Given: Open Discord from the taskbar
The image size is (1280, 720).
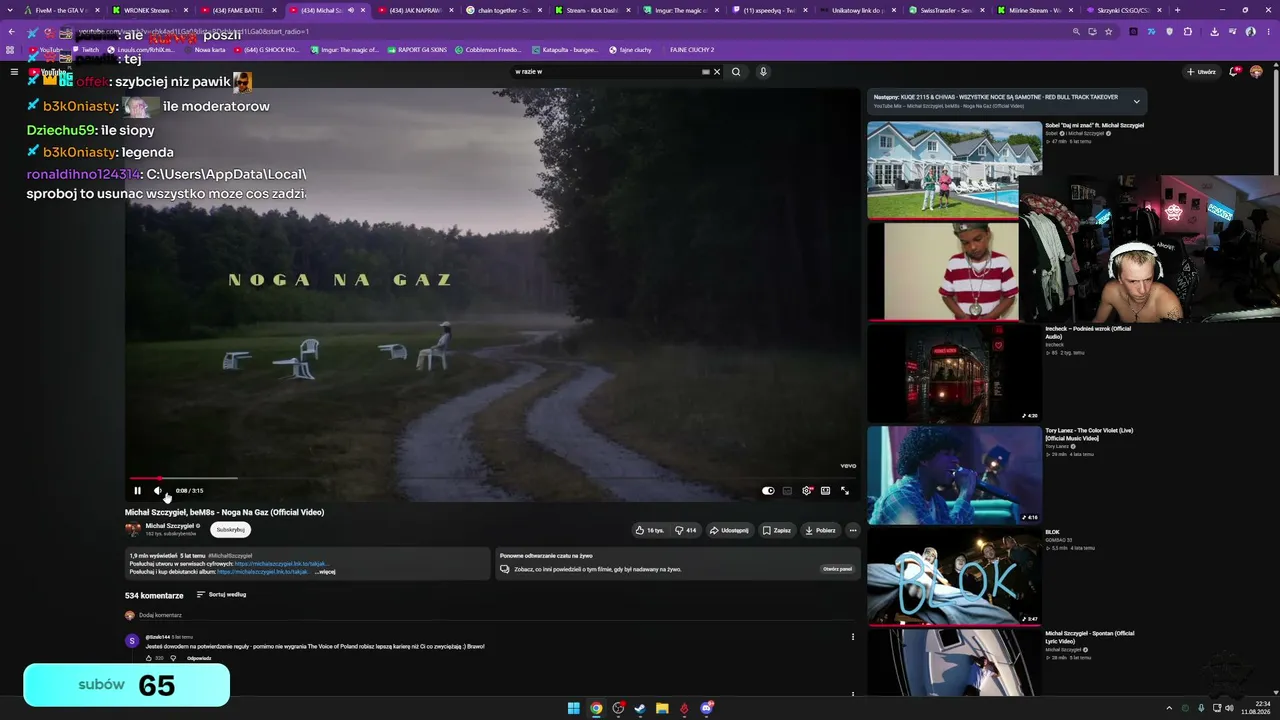Looking at the screenshot, I should [707, 708].
